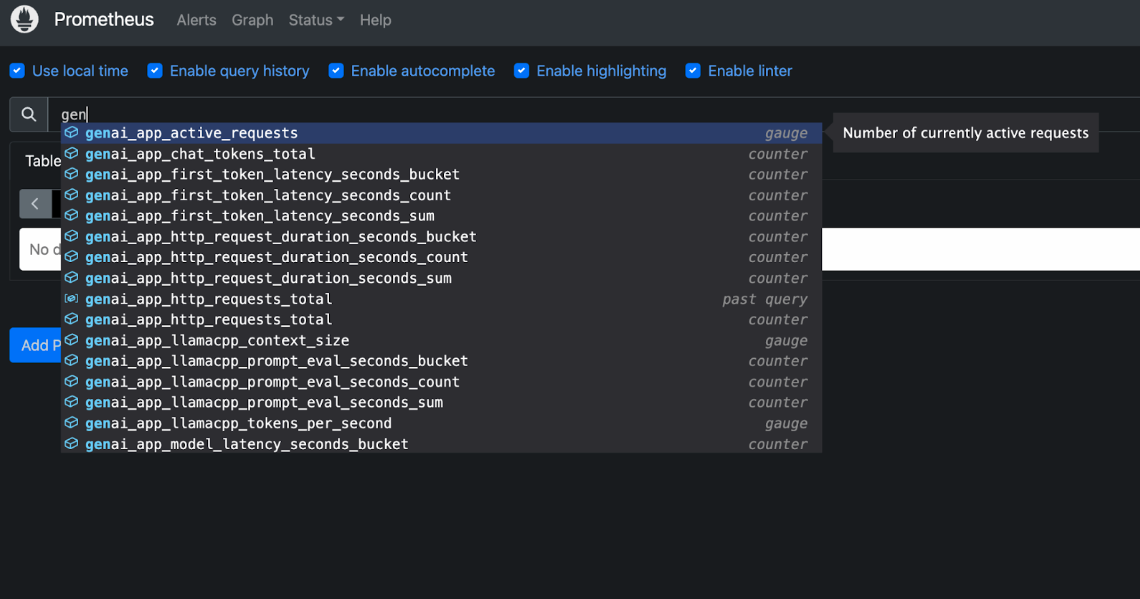Go to the Graph navigation link

point(252,20)
